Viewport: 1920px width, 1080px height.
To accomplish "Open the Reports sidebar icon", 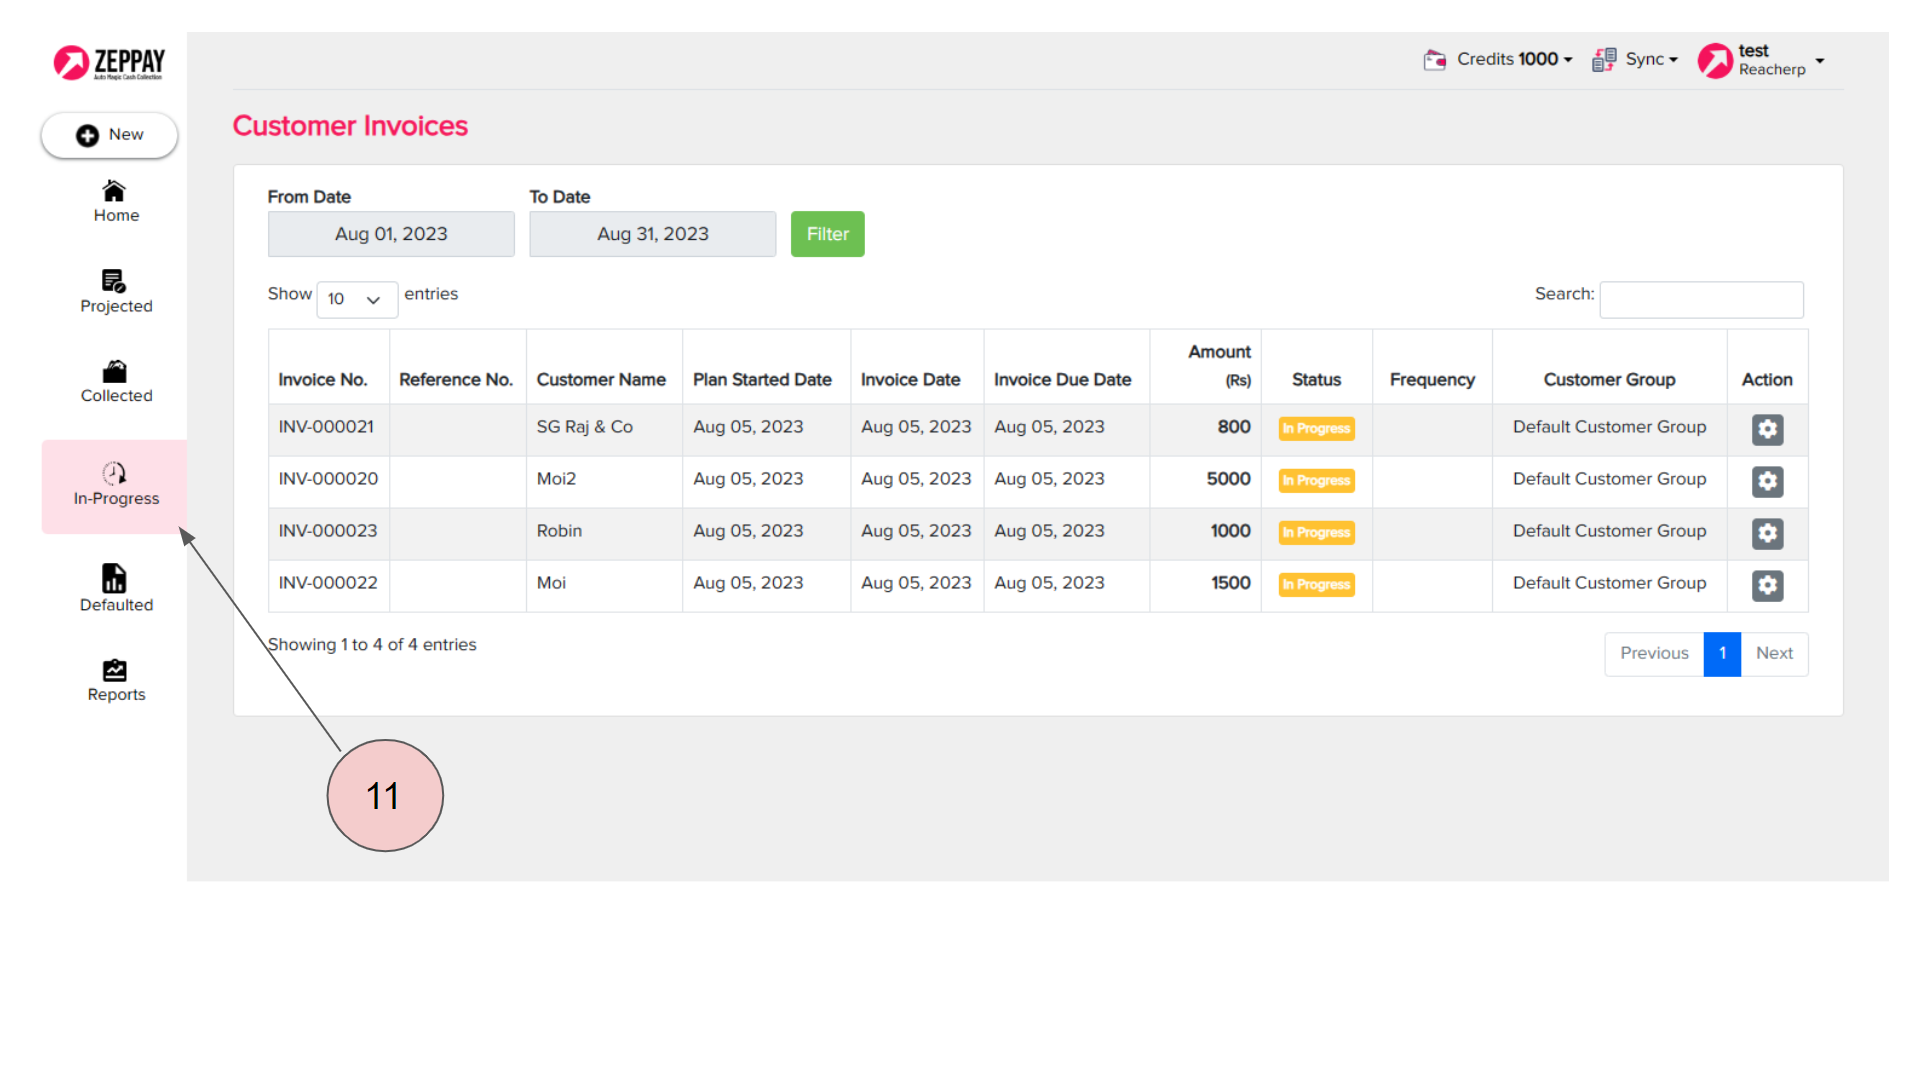I will (x=115, y=671).
